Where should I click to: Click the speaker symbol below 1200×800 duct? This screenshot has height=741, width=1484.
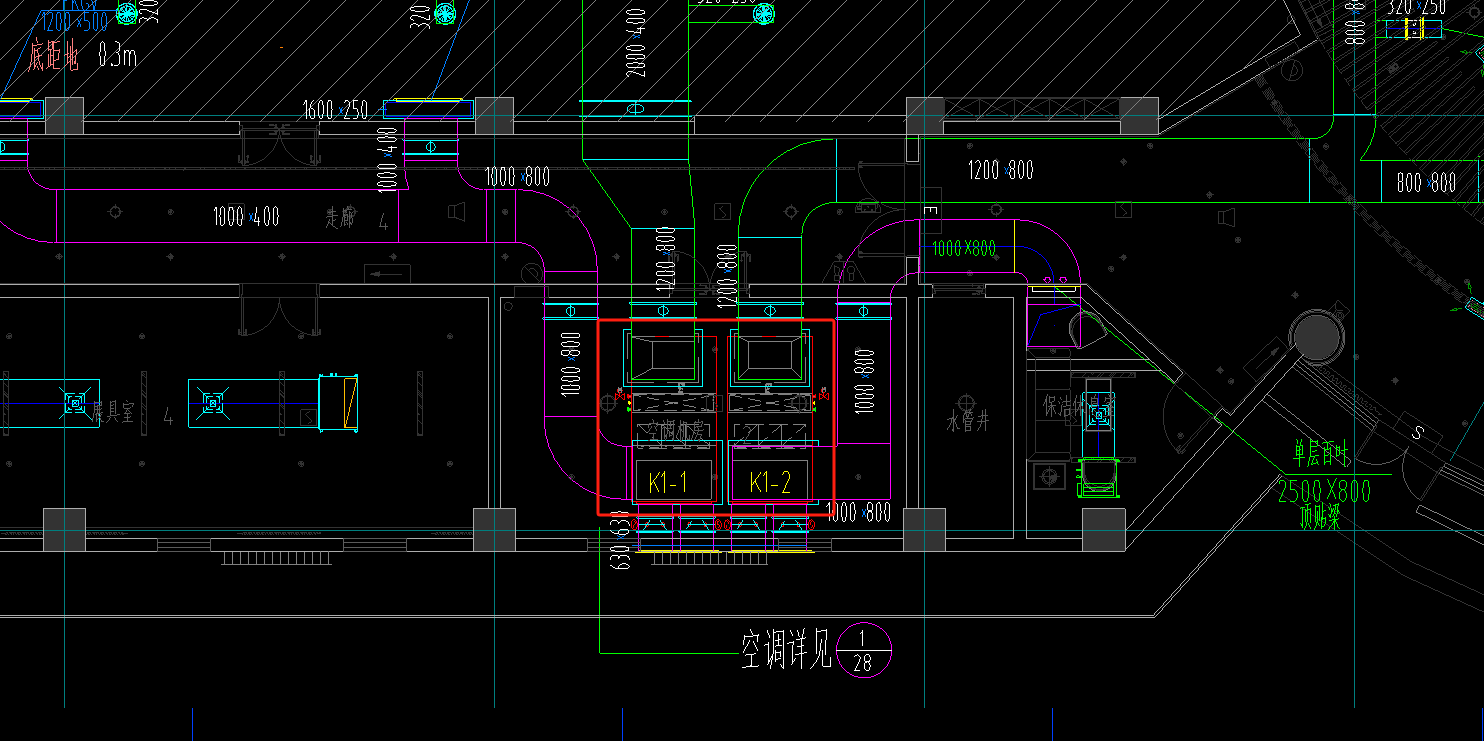1228,217
